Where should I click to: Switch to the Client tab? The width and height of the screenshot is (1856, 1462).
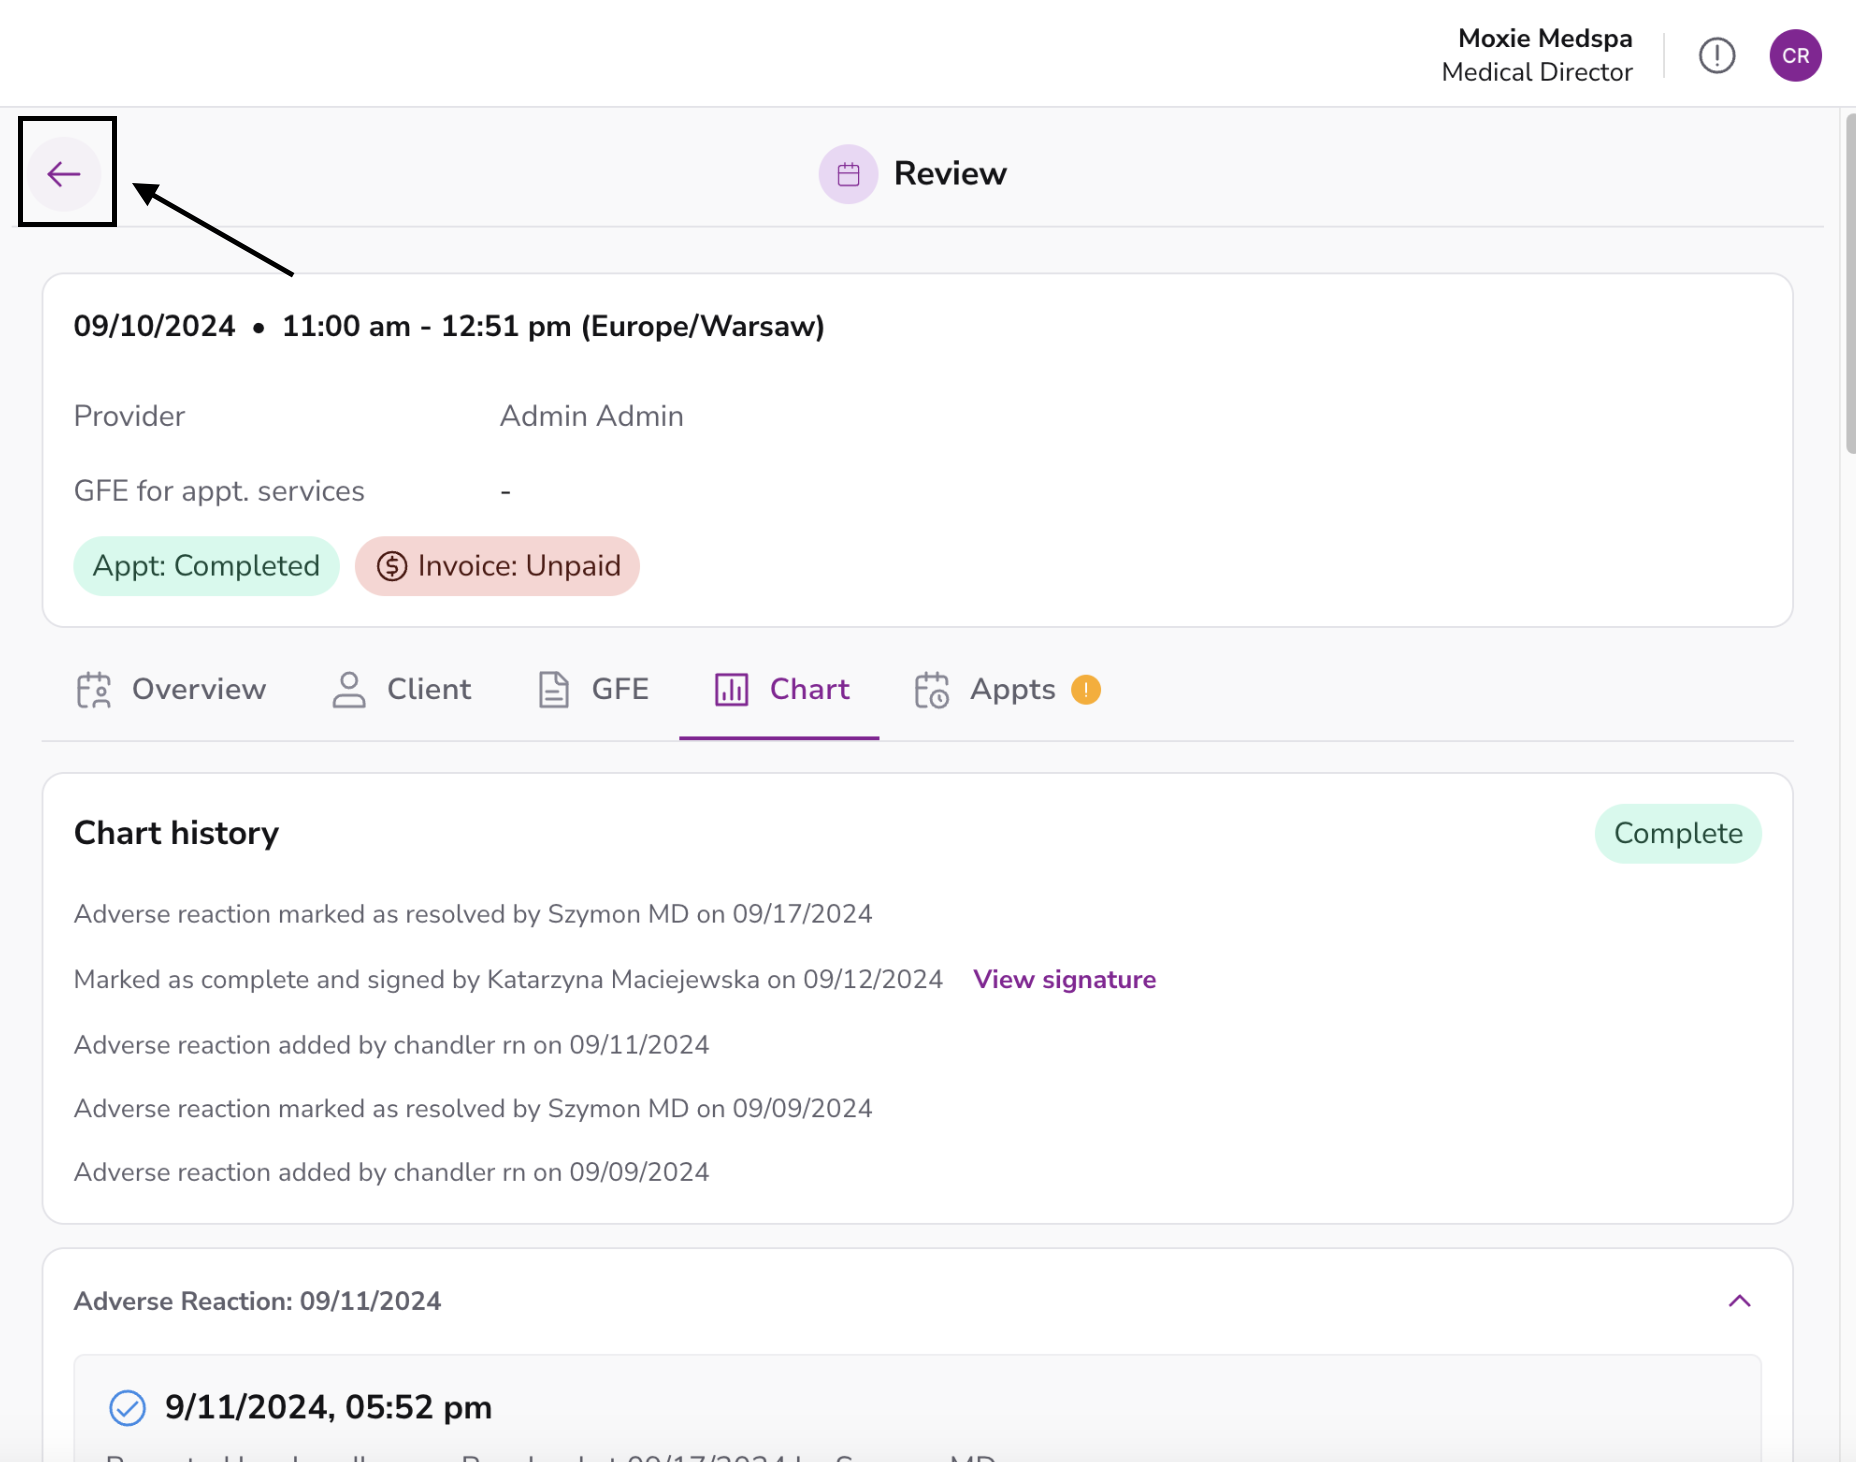[401, 690]
